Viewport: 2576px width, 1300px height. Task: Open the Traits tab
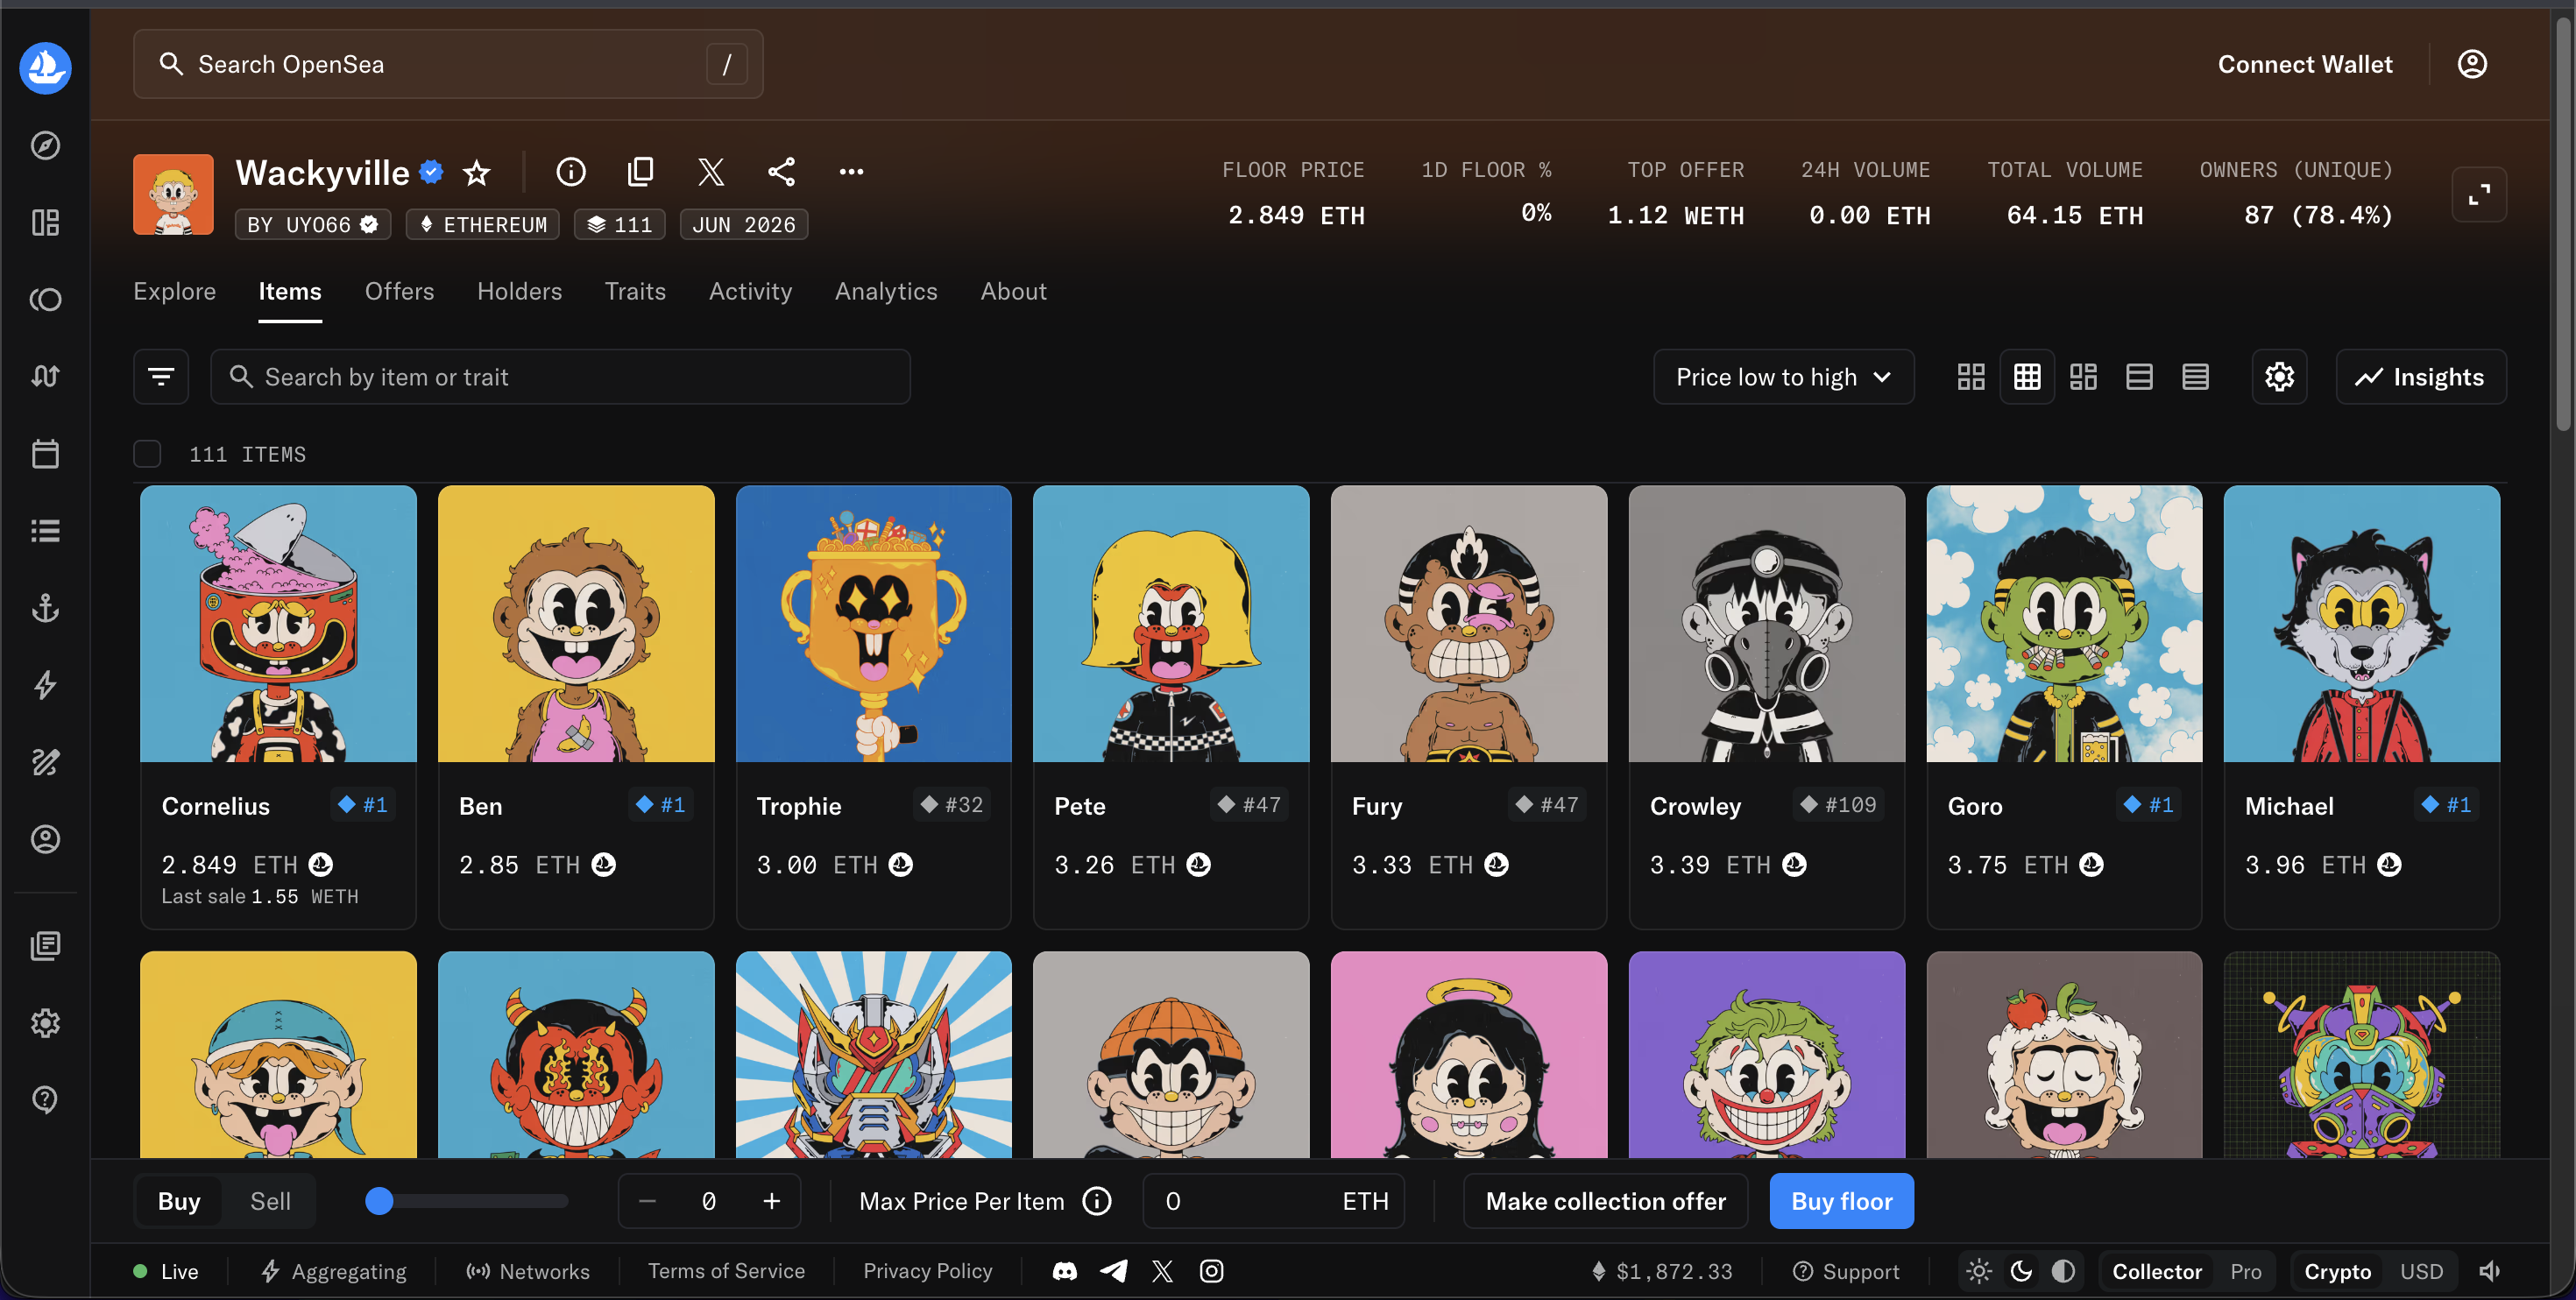[x=635, y=291]
